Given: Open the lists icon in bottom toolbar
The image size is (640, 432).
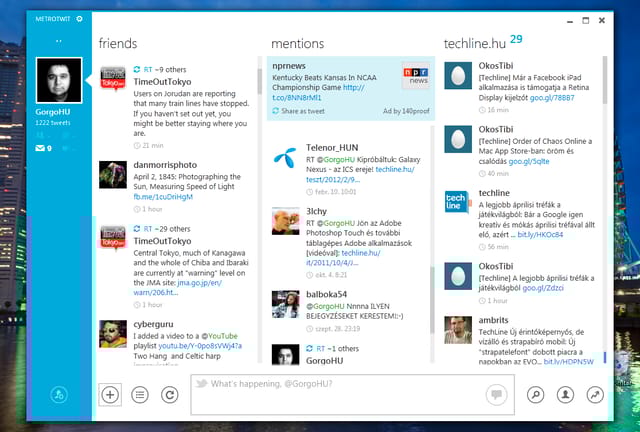Looking at the screenshot, I should pos(140,395).
